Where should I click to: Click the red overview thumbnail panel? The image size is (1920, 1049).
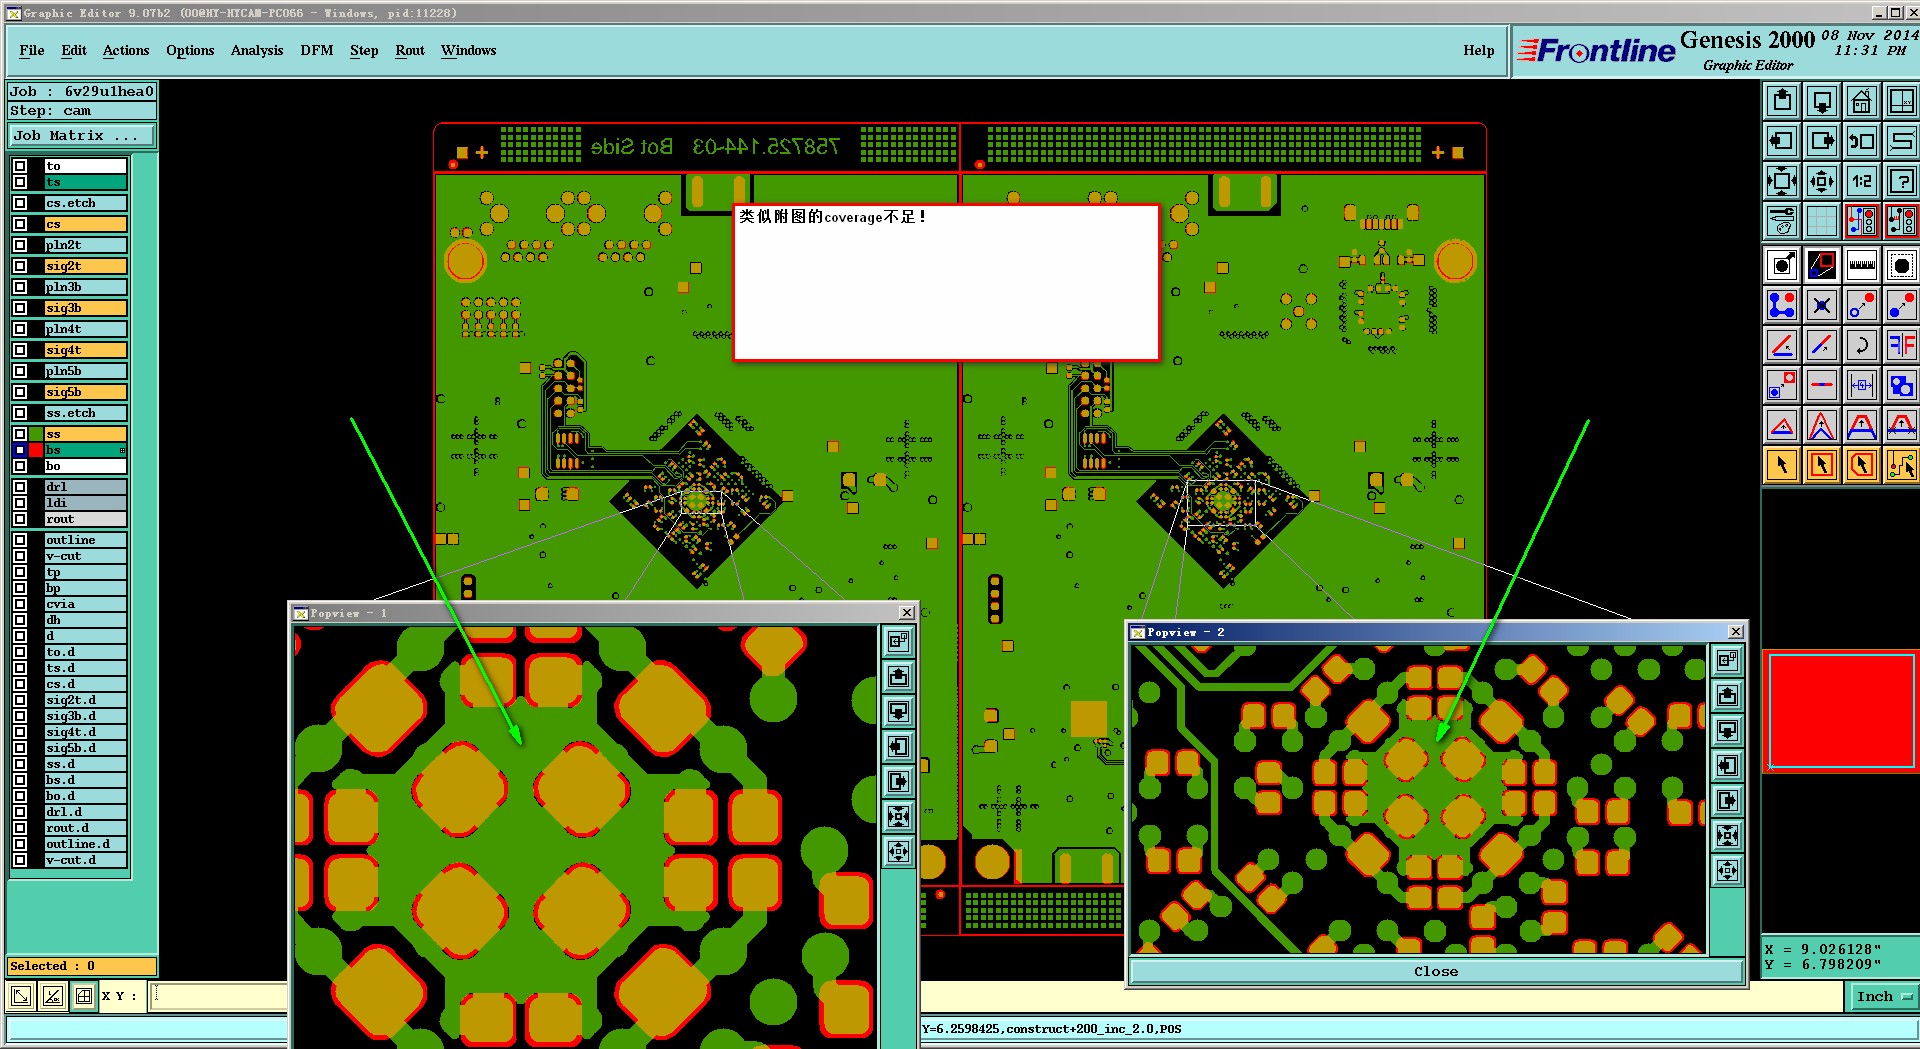click(x=1841, y=711)
